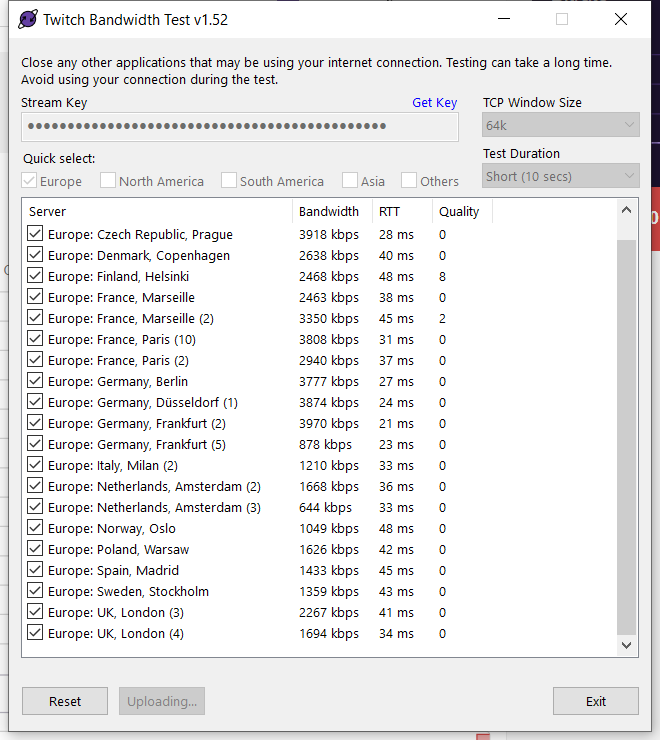Click the server list scroll down arrow
The image size is (660, 740).
(x=626, y=645)
